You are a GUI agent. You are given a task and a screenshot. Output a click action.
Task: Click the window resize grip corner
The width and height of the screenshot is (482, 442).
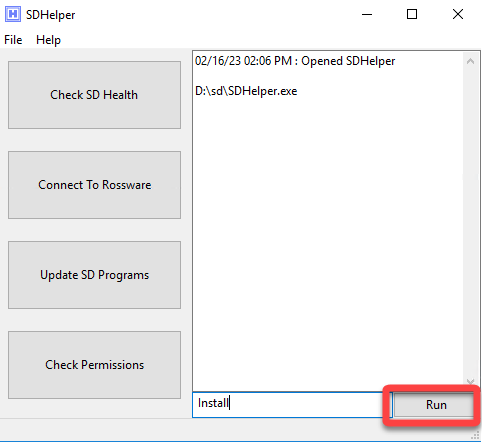click(475, 435)
